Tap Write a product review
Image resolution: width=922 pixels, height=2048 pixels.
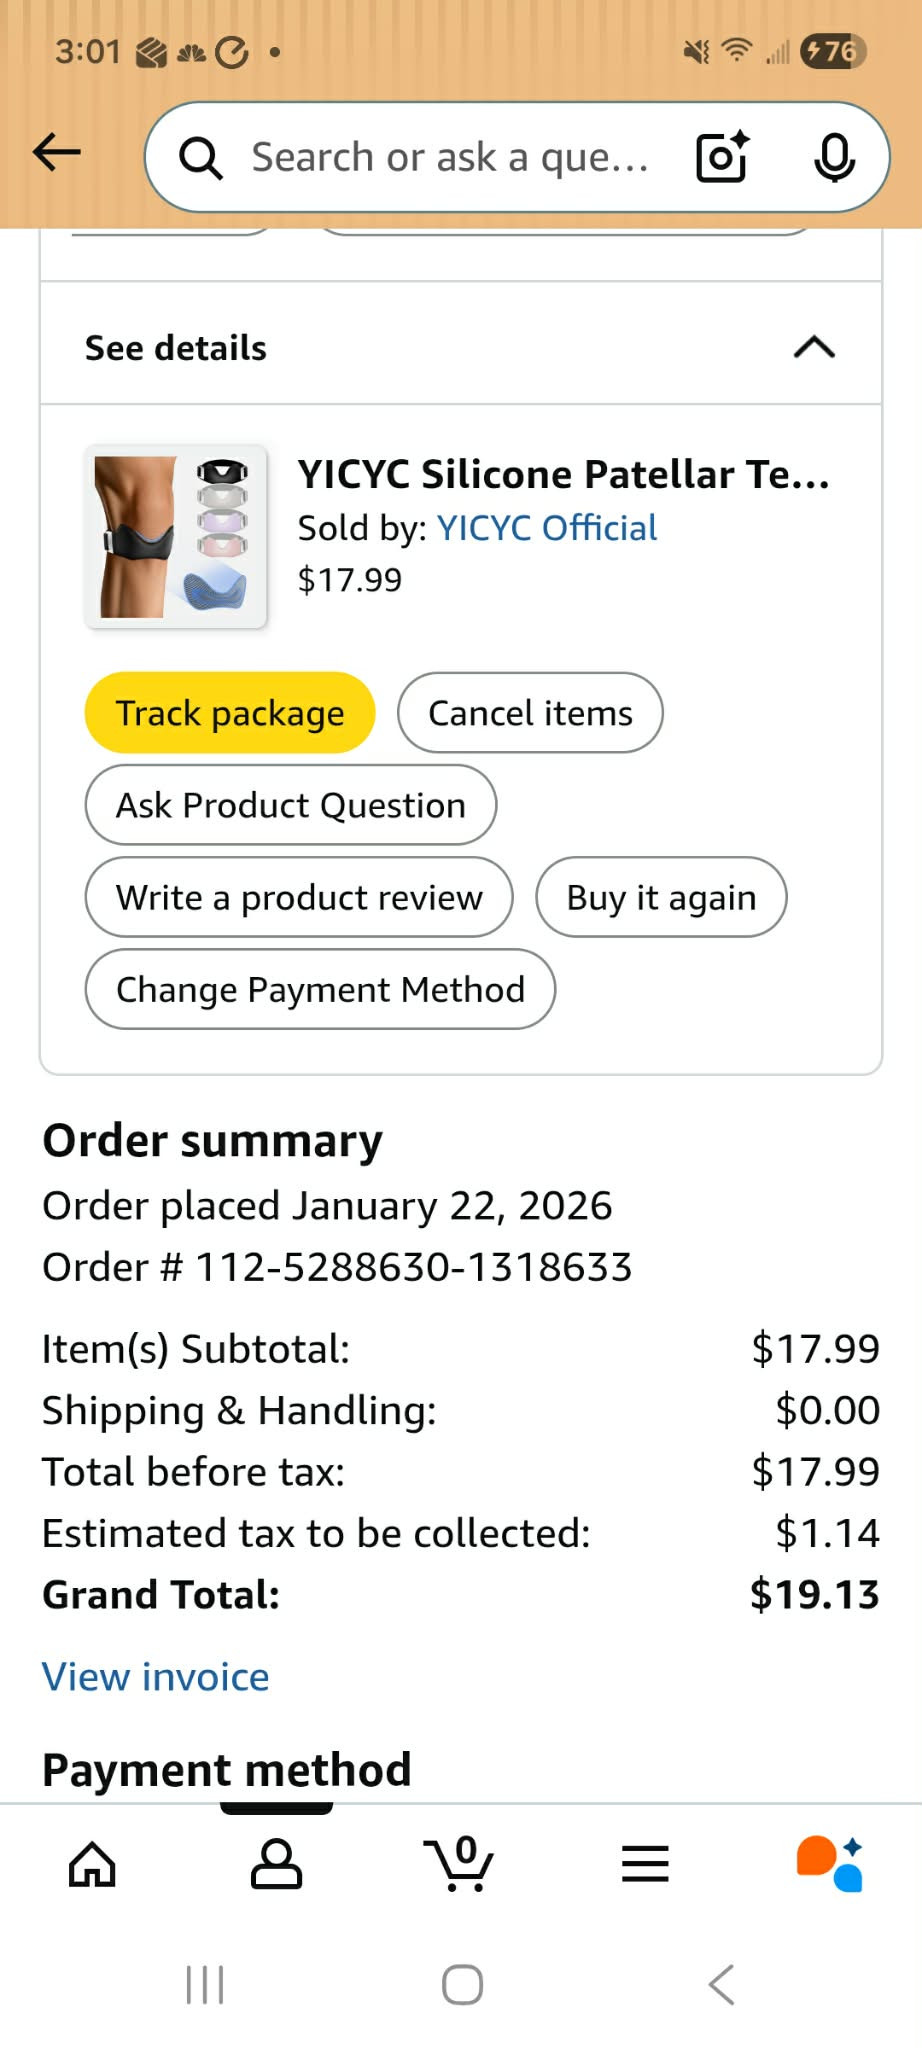click(x=299, y=897)
